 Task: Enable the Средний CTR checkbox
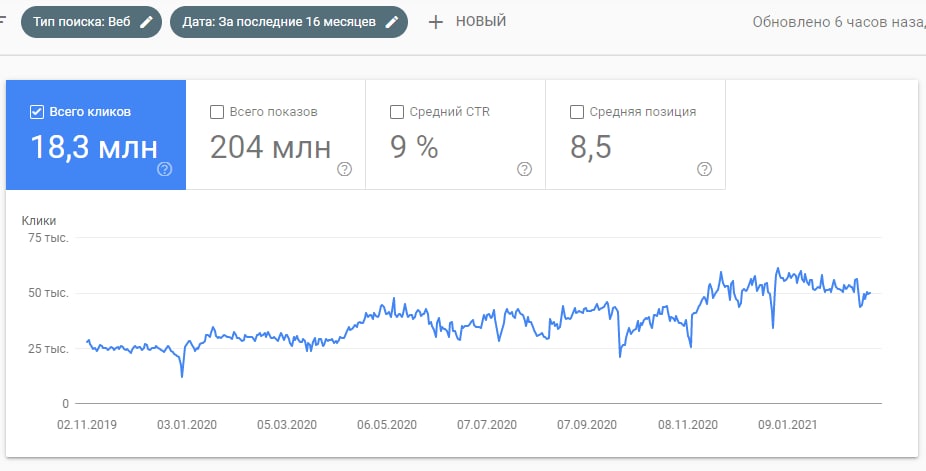click(397, 112)
